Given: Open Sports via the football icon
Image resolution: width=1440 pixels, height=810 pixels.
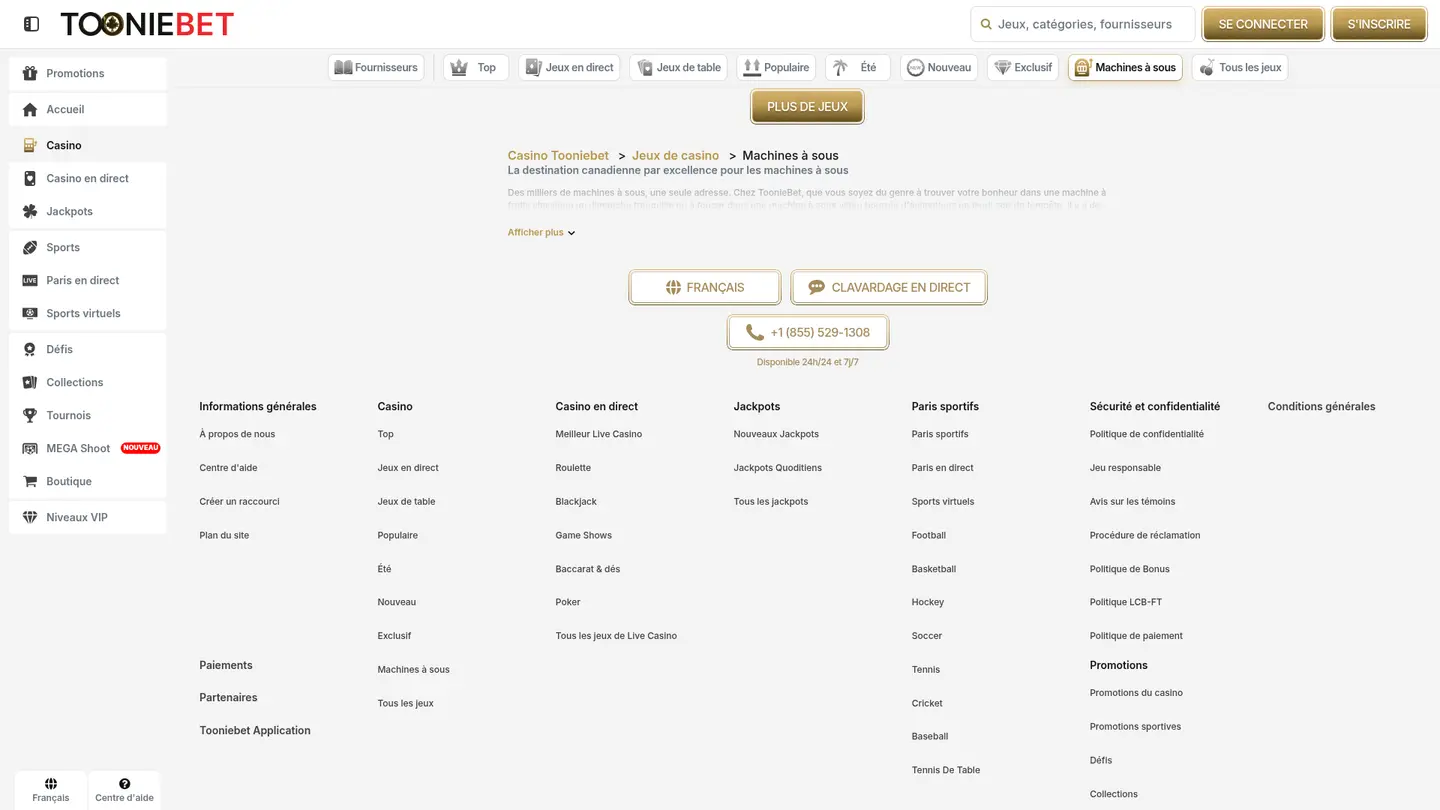Looking at the screenshot, I should coord(30,247).
